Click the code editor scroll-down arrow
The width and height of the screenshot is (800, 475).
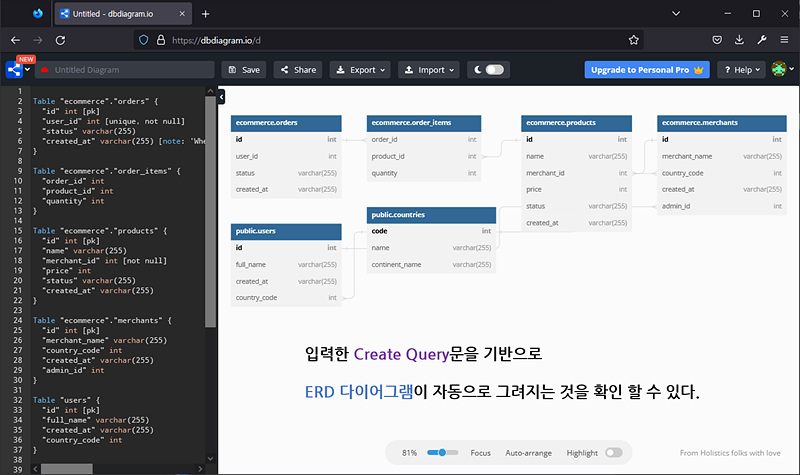(210, 459)
